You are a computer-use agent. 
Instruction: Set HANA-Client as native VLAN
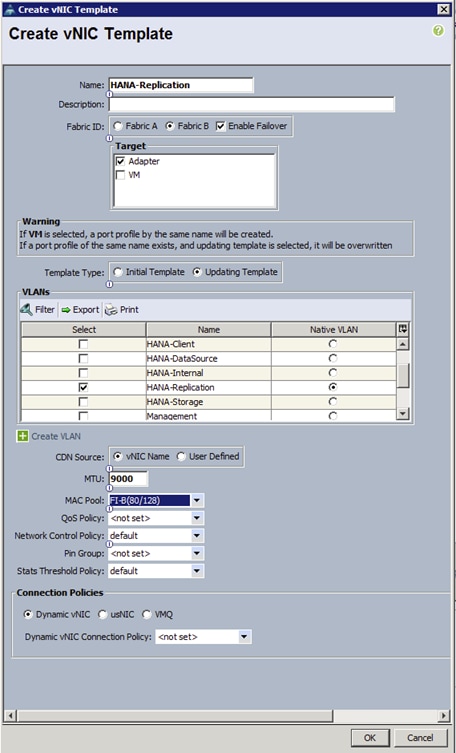[333, 344]
